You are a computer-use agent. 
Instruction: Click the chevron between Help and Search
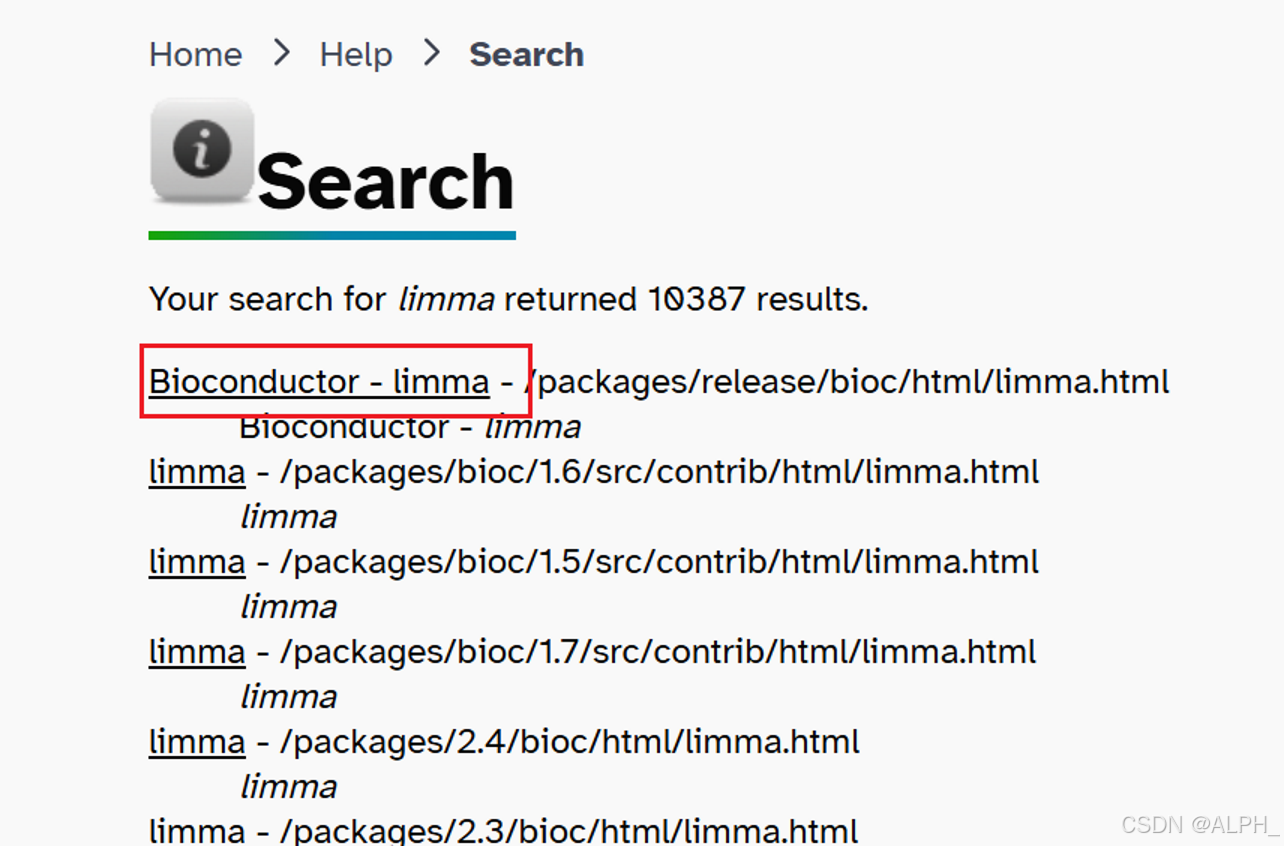[432, 53]
